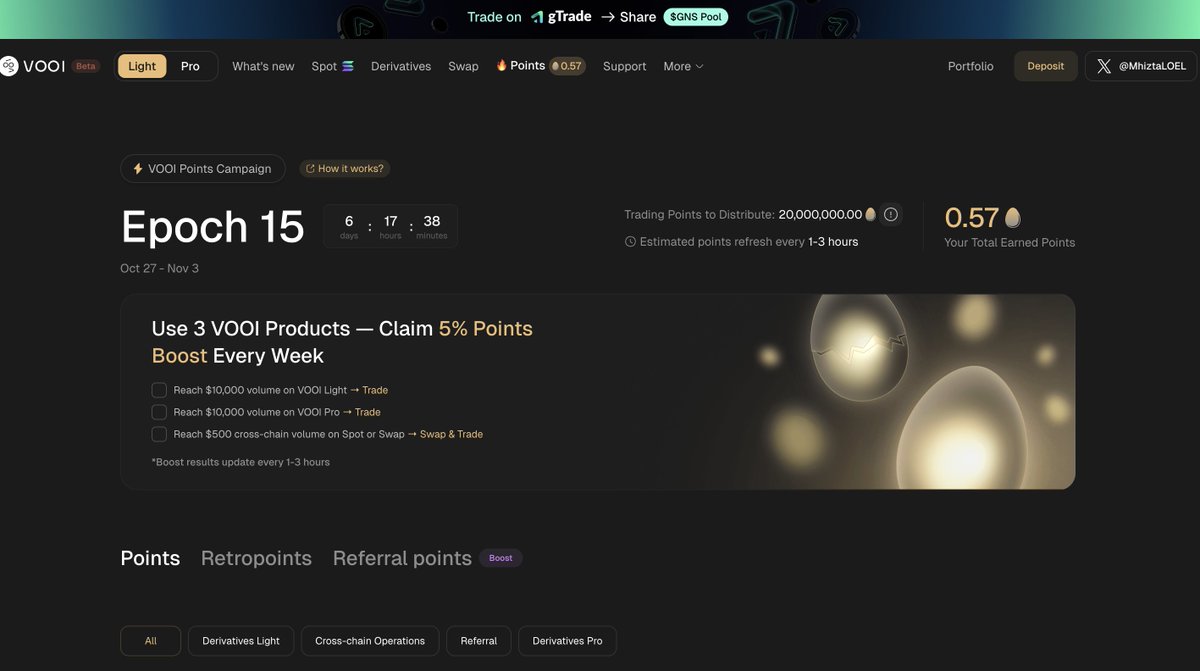Viewport: 1200px width, 671px height.
Task: Click the info icon beside 20,000,000.00
Action: tap(891, 214)
